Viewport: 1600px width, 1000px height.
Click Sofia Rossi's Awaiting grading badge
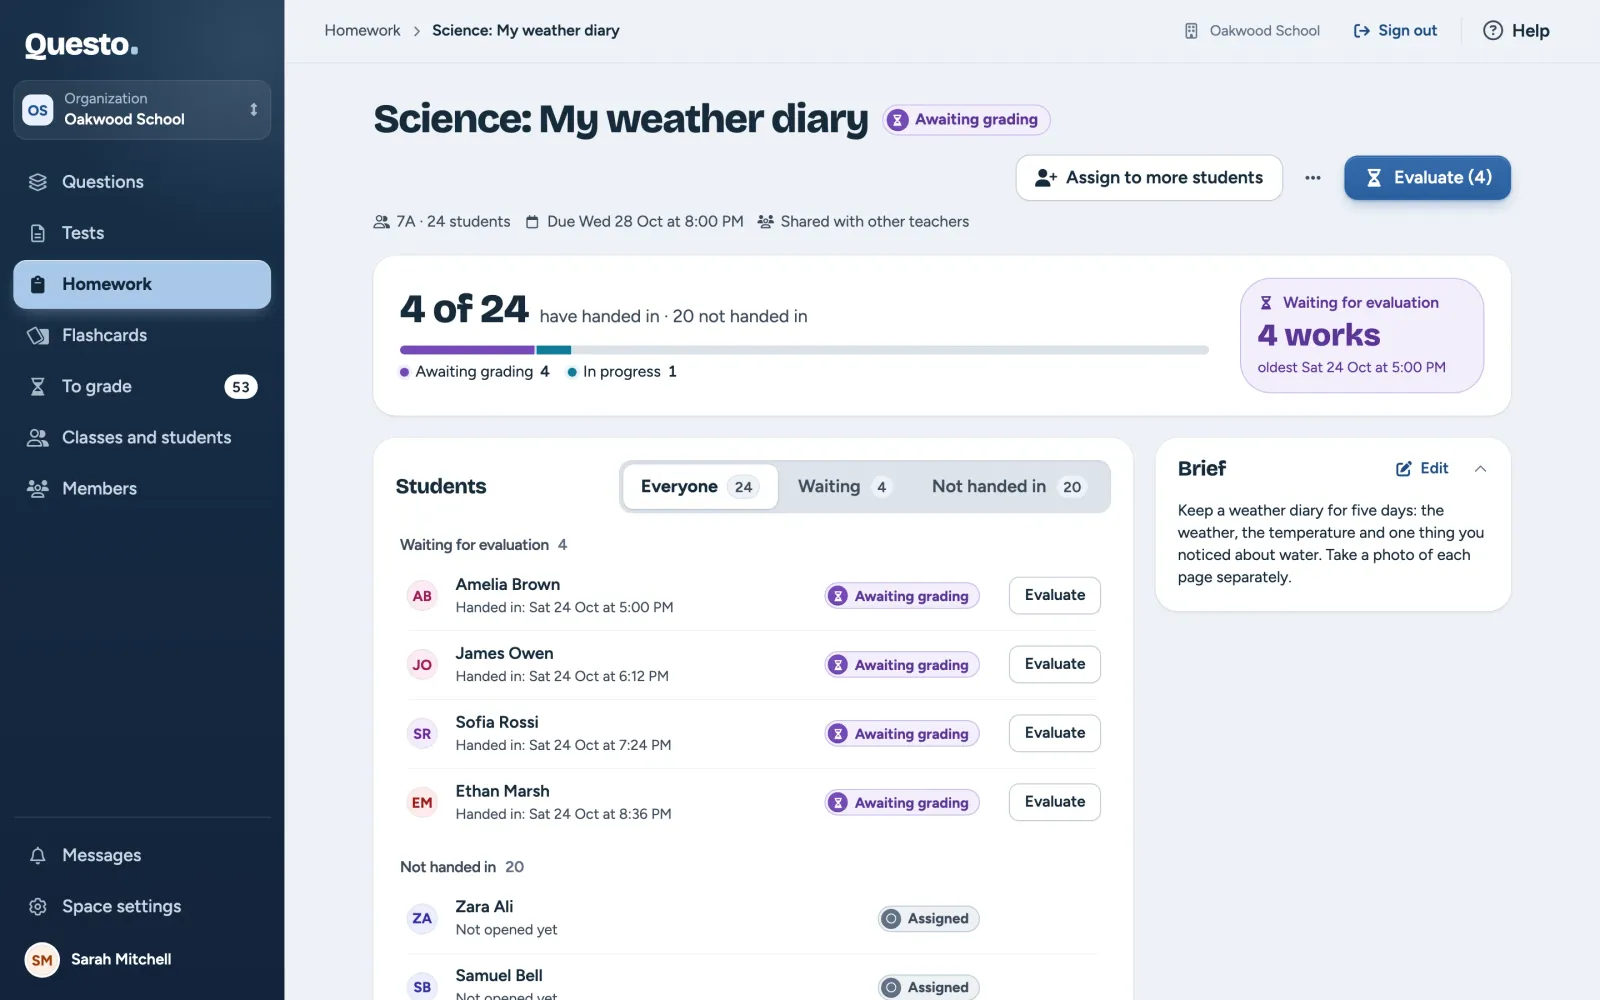[x=902, y=734]
